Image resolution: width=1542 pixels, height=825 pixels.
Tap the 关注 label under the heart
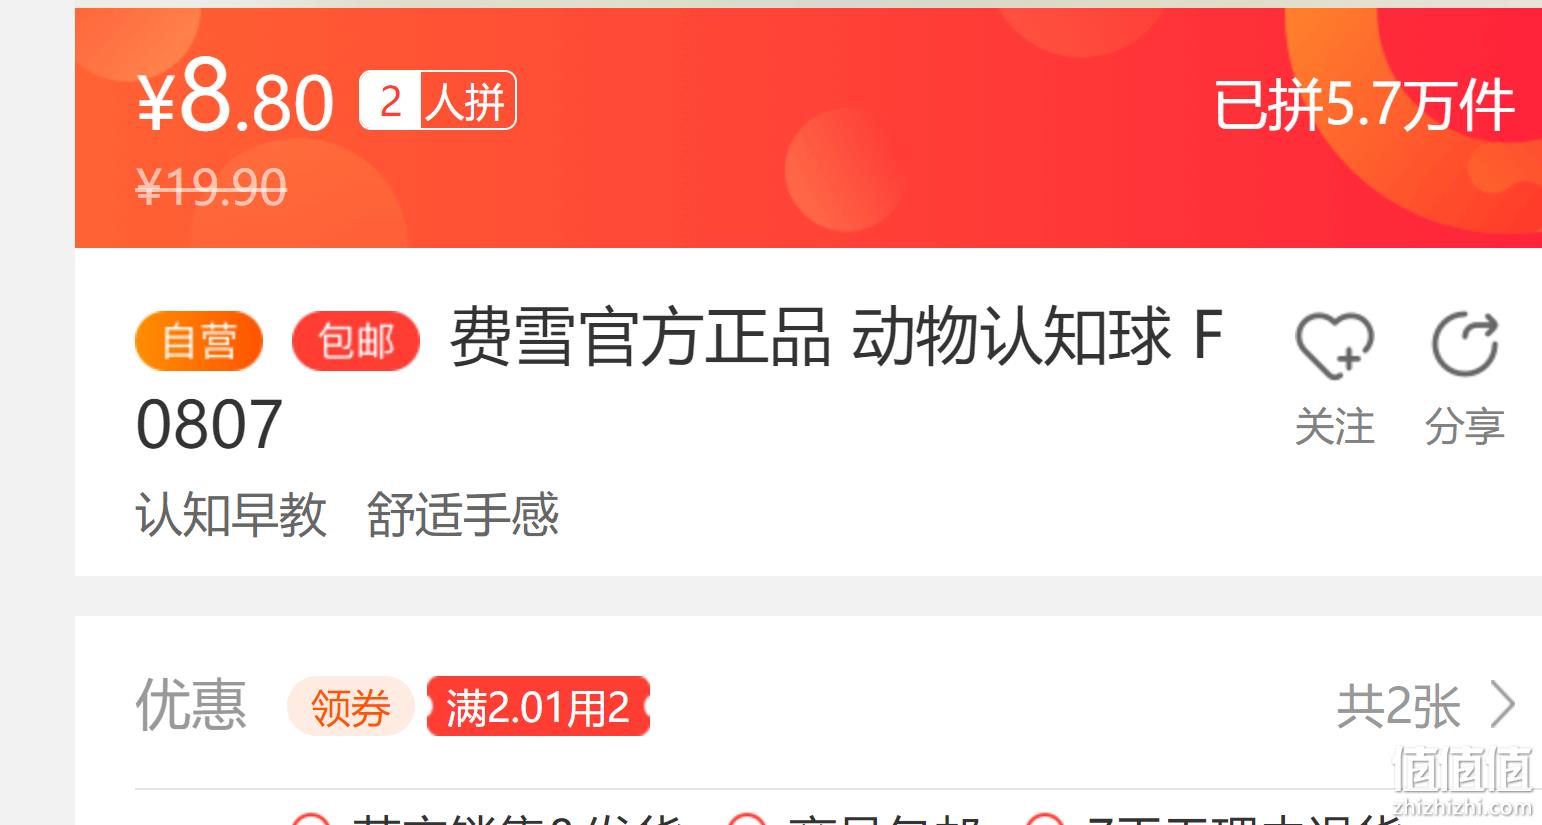(1334, 427)
